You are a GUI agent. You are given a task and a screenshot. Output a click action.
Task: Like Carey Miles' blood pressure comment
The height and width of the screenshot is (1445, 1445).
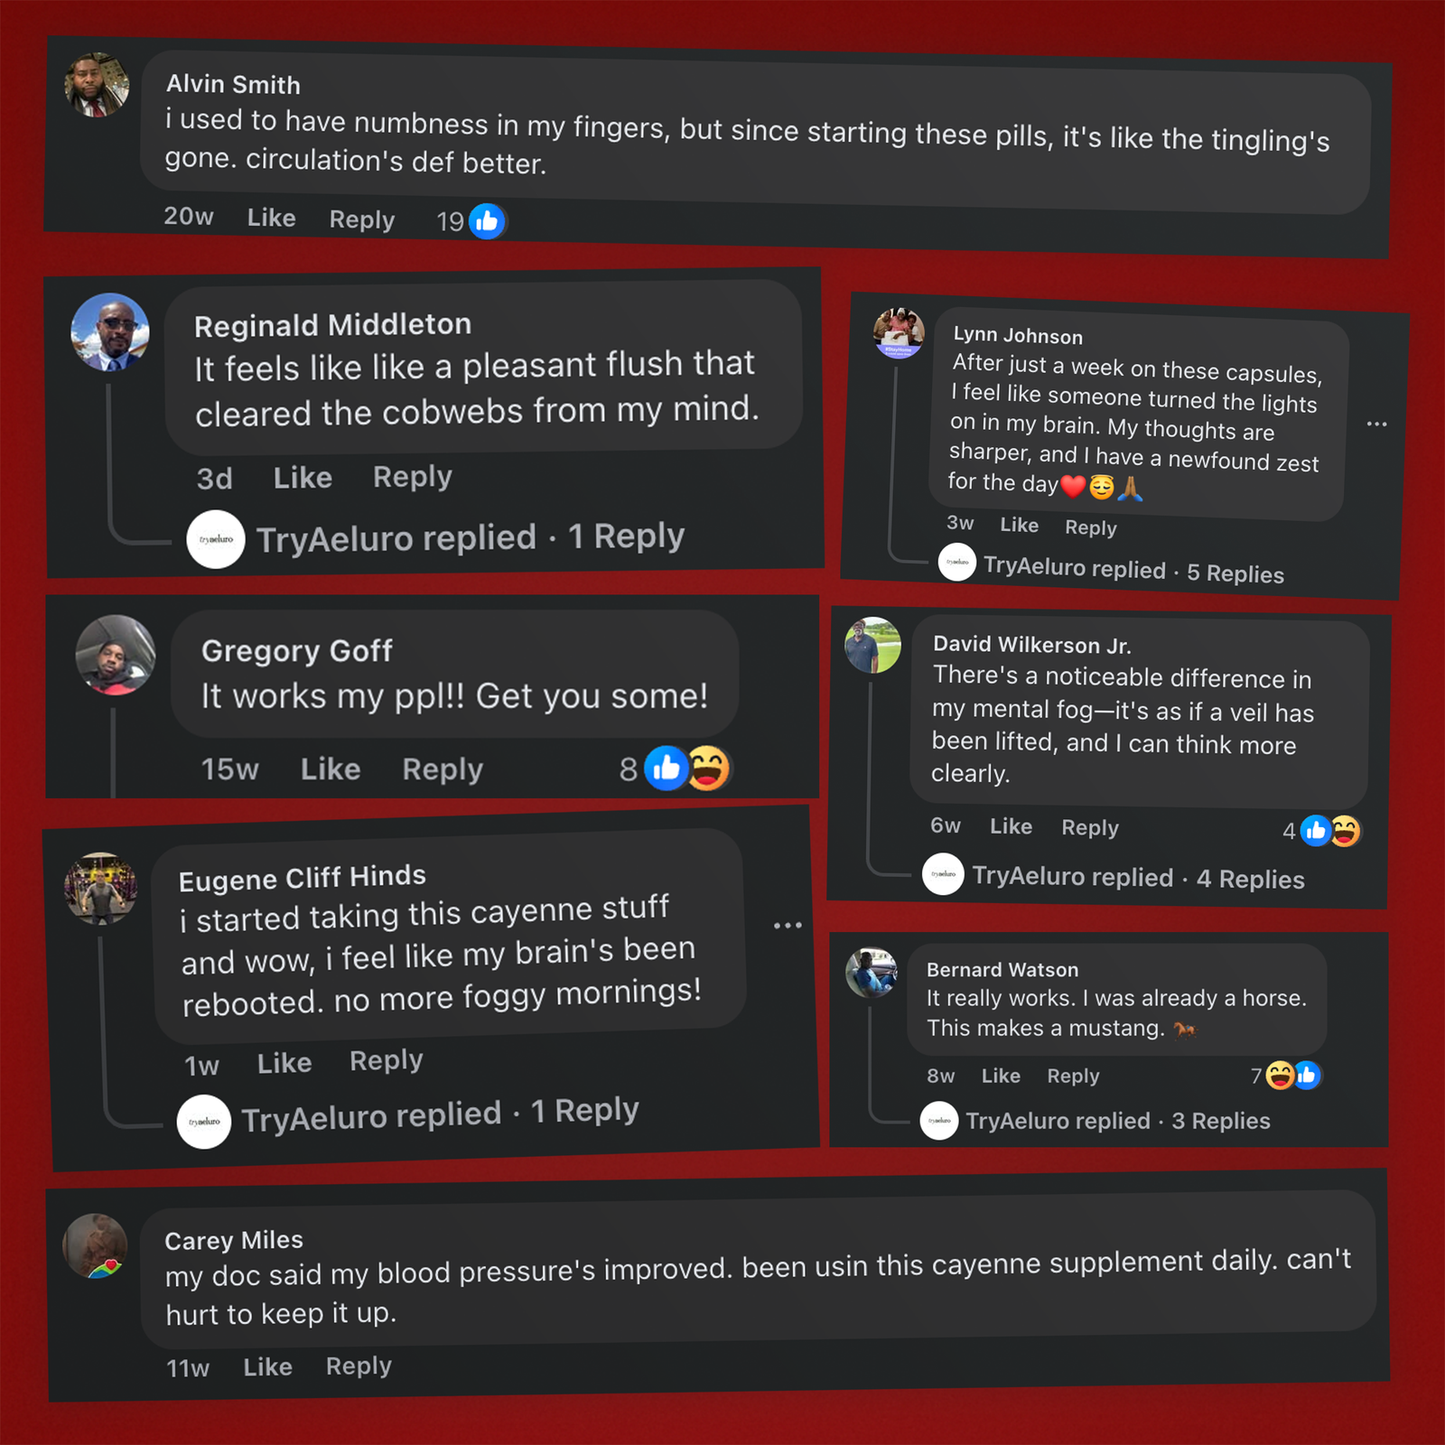[268, 1367]
